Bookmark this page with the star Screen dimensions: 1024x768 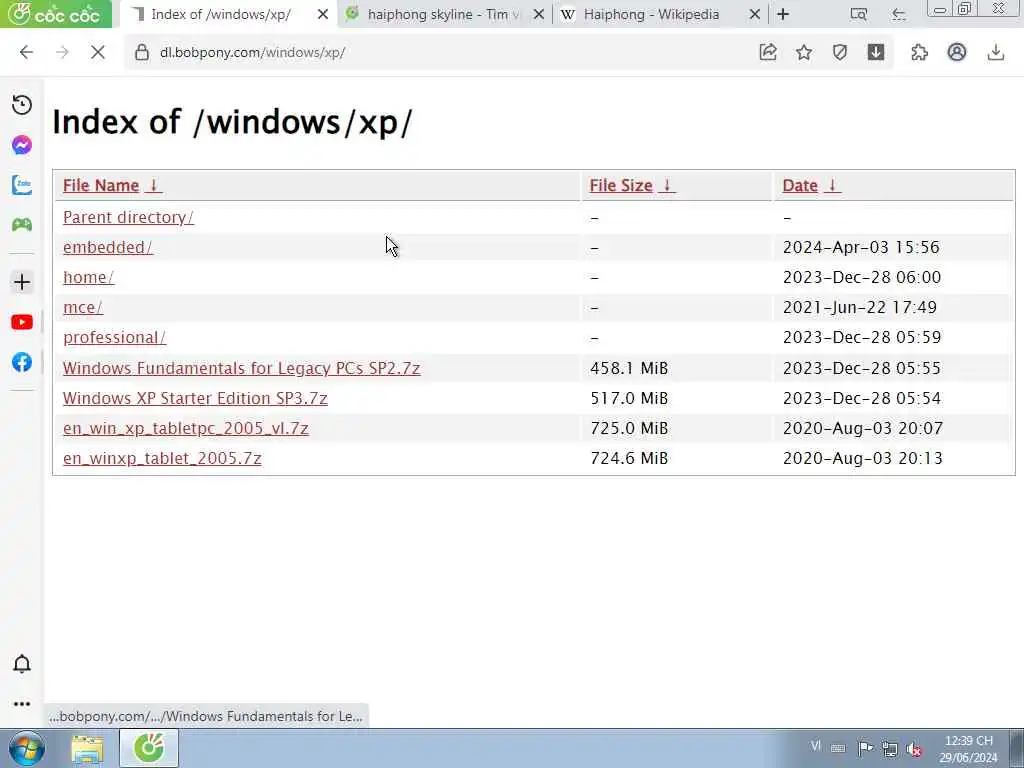click(x=804, y=52)
